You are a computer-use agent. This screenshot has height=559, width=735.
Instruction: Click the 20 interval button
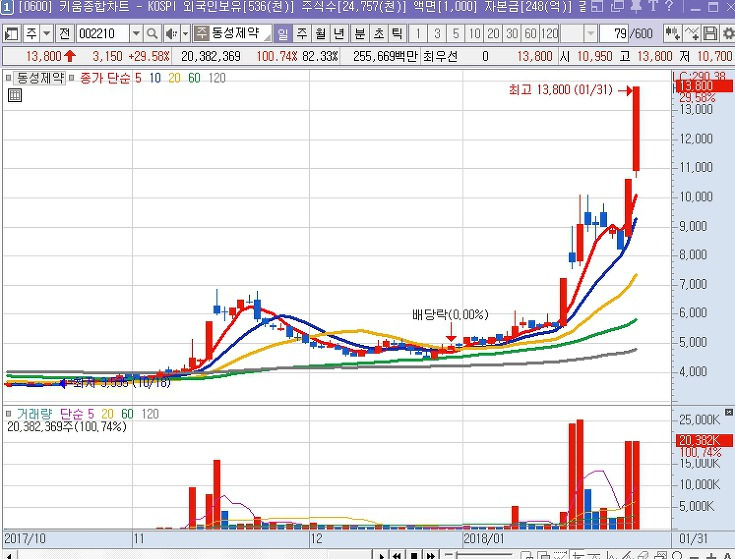point(493,34)
